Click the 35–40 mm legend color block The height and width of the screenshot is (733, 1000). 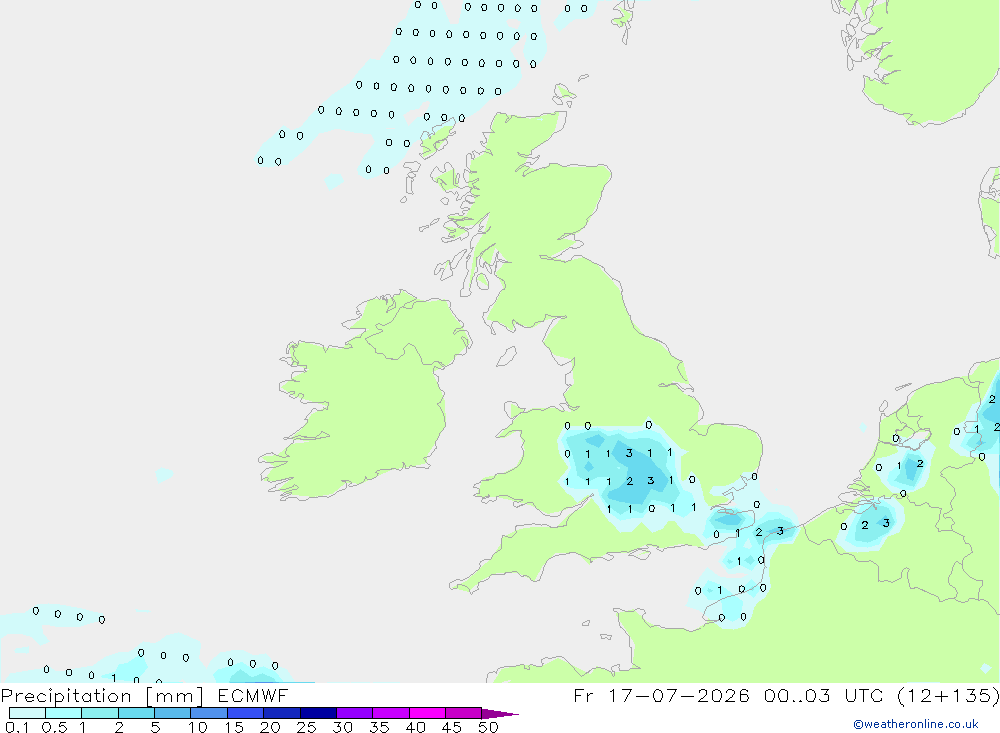click(x=391, y=713)
